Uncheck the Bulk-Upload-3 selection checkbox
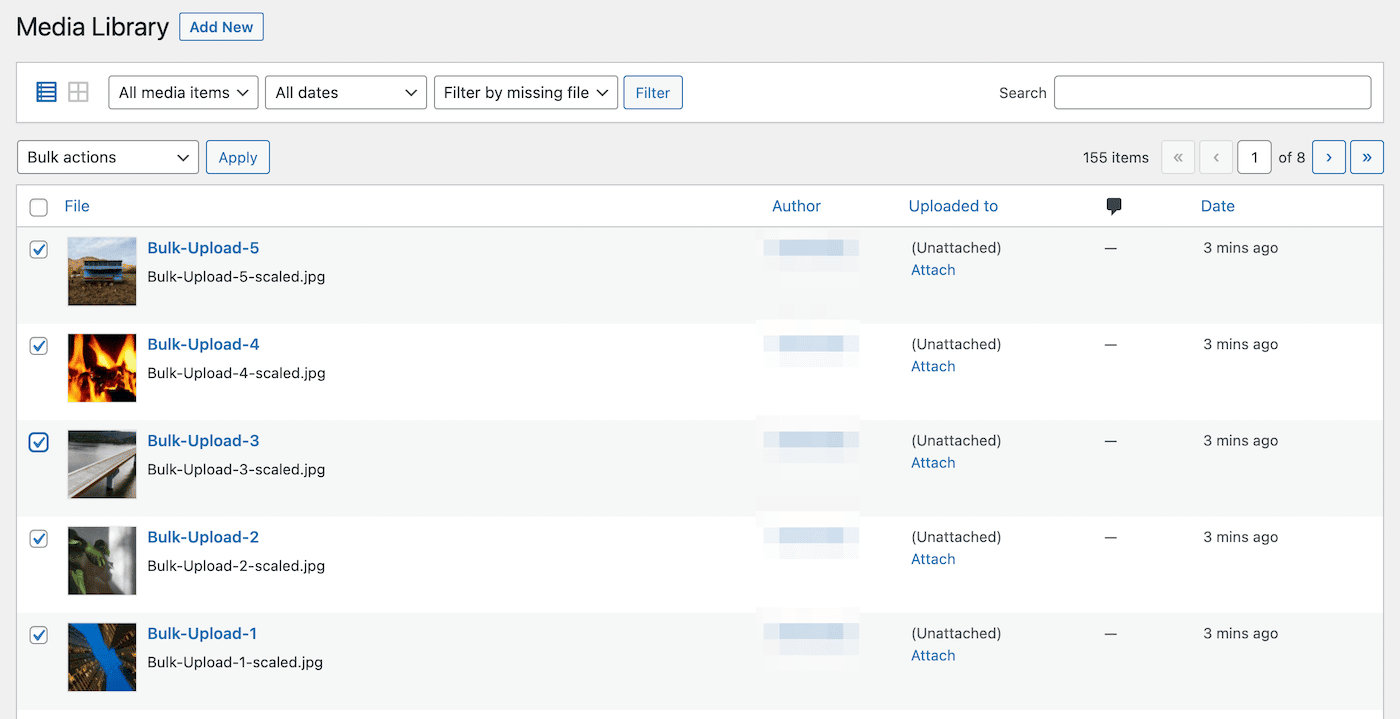 point(38,442)
